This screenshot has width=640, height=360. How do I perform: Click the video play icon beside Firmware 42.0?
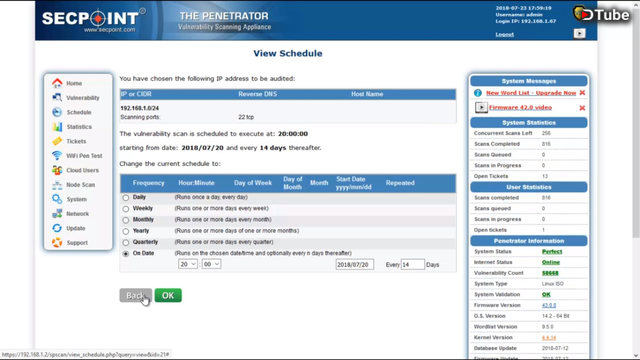tap(481, 107)
